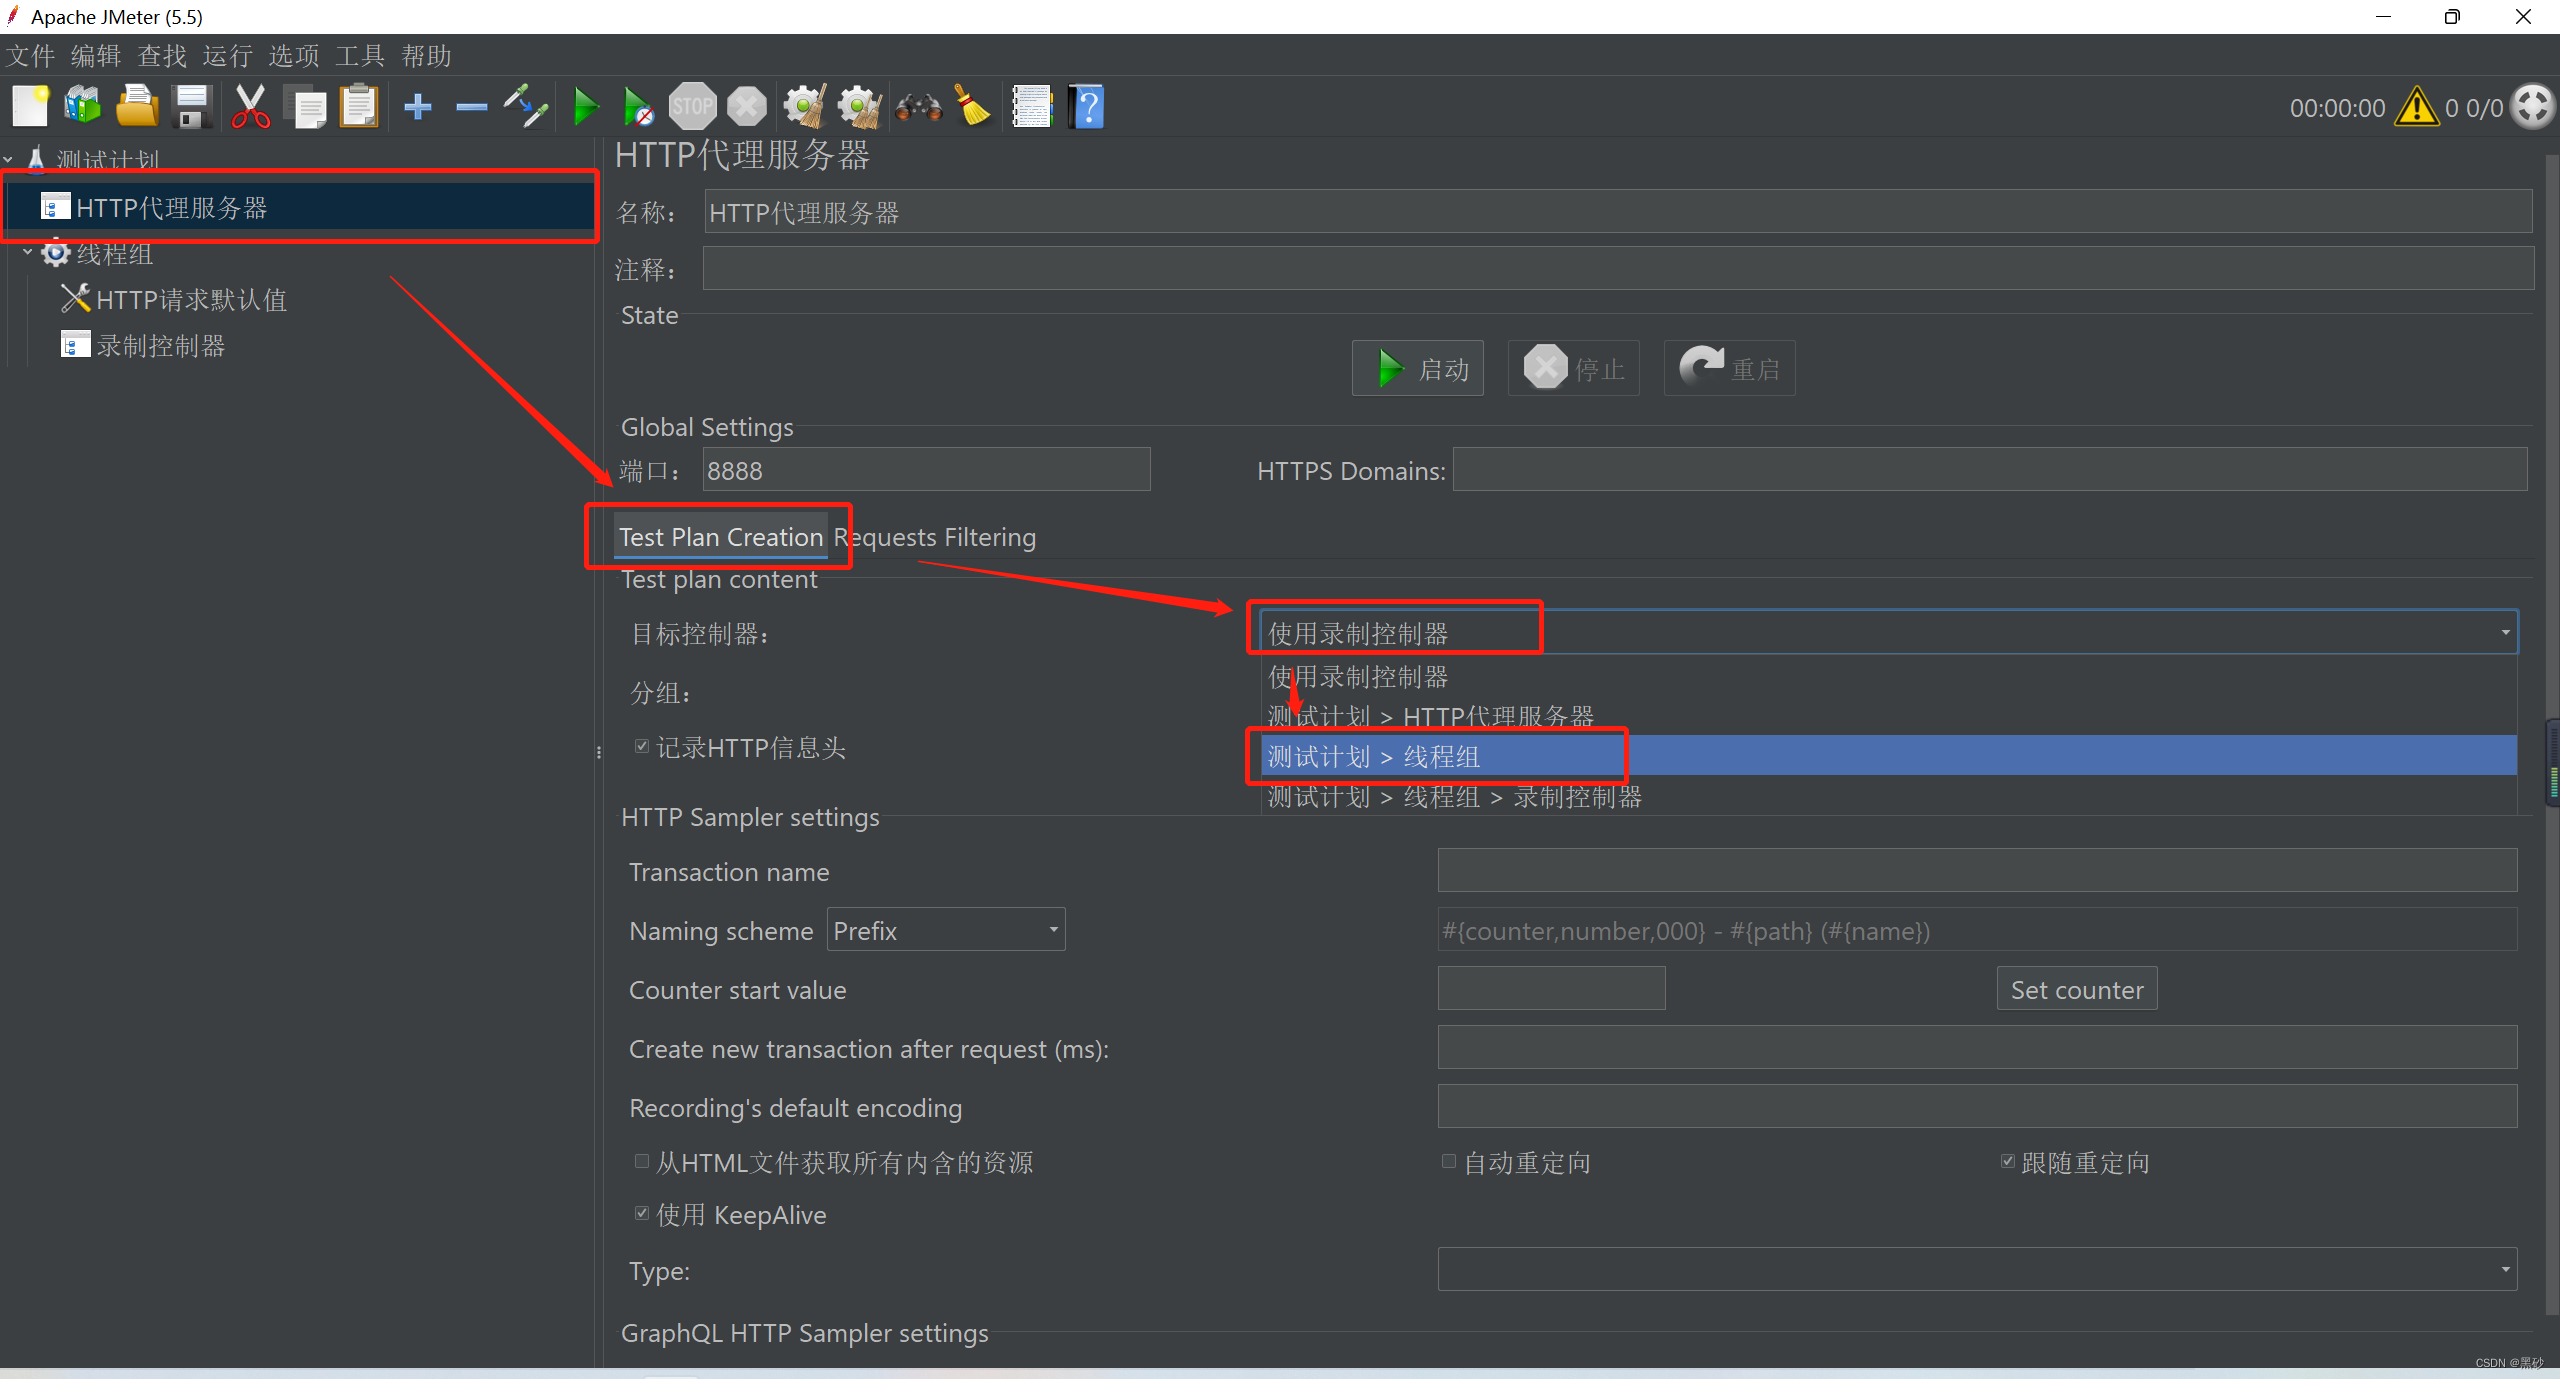The image size is (2560, 1379).
Task: Click the Set counter button
Action: (x=2077, y=989)
